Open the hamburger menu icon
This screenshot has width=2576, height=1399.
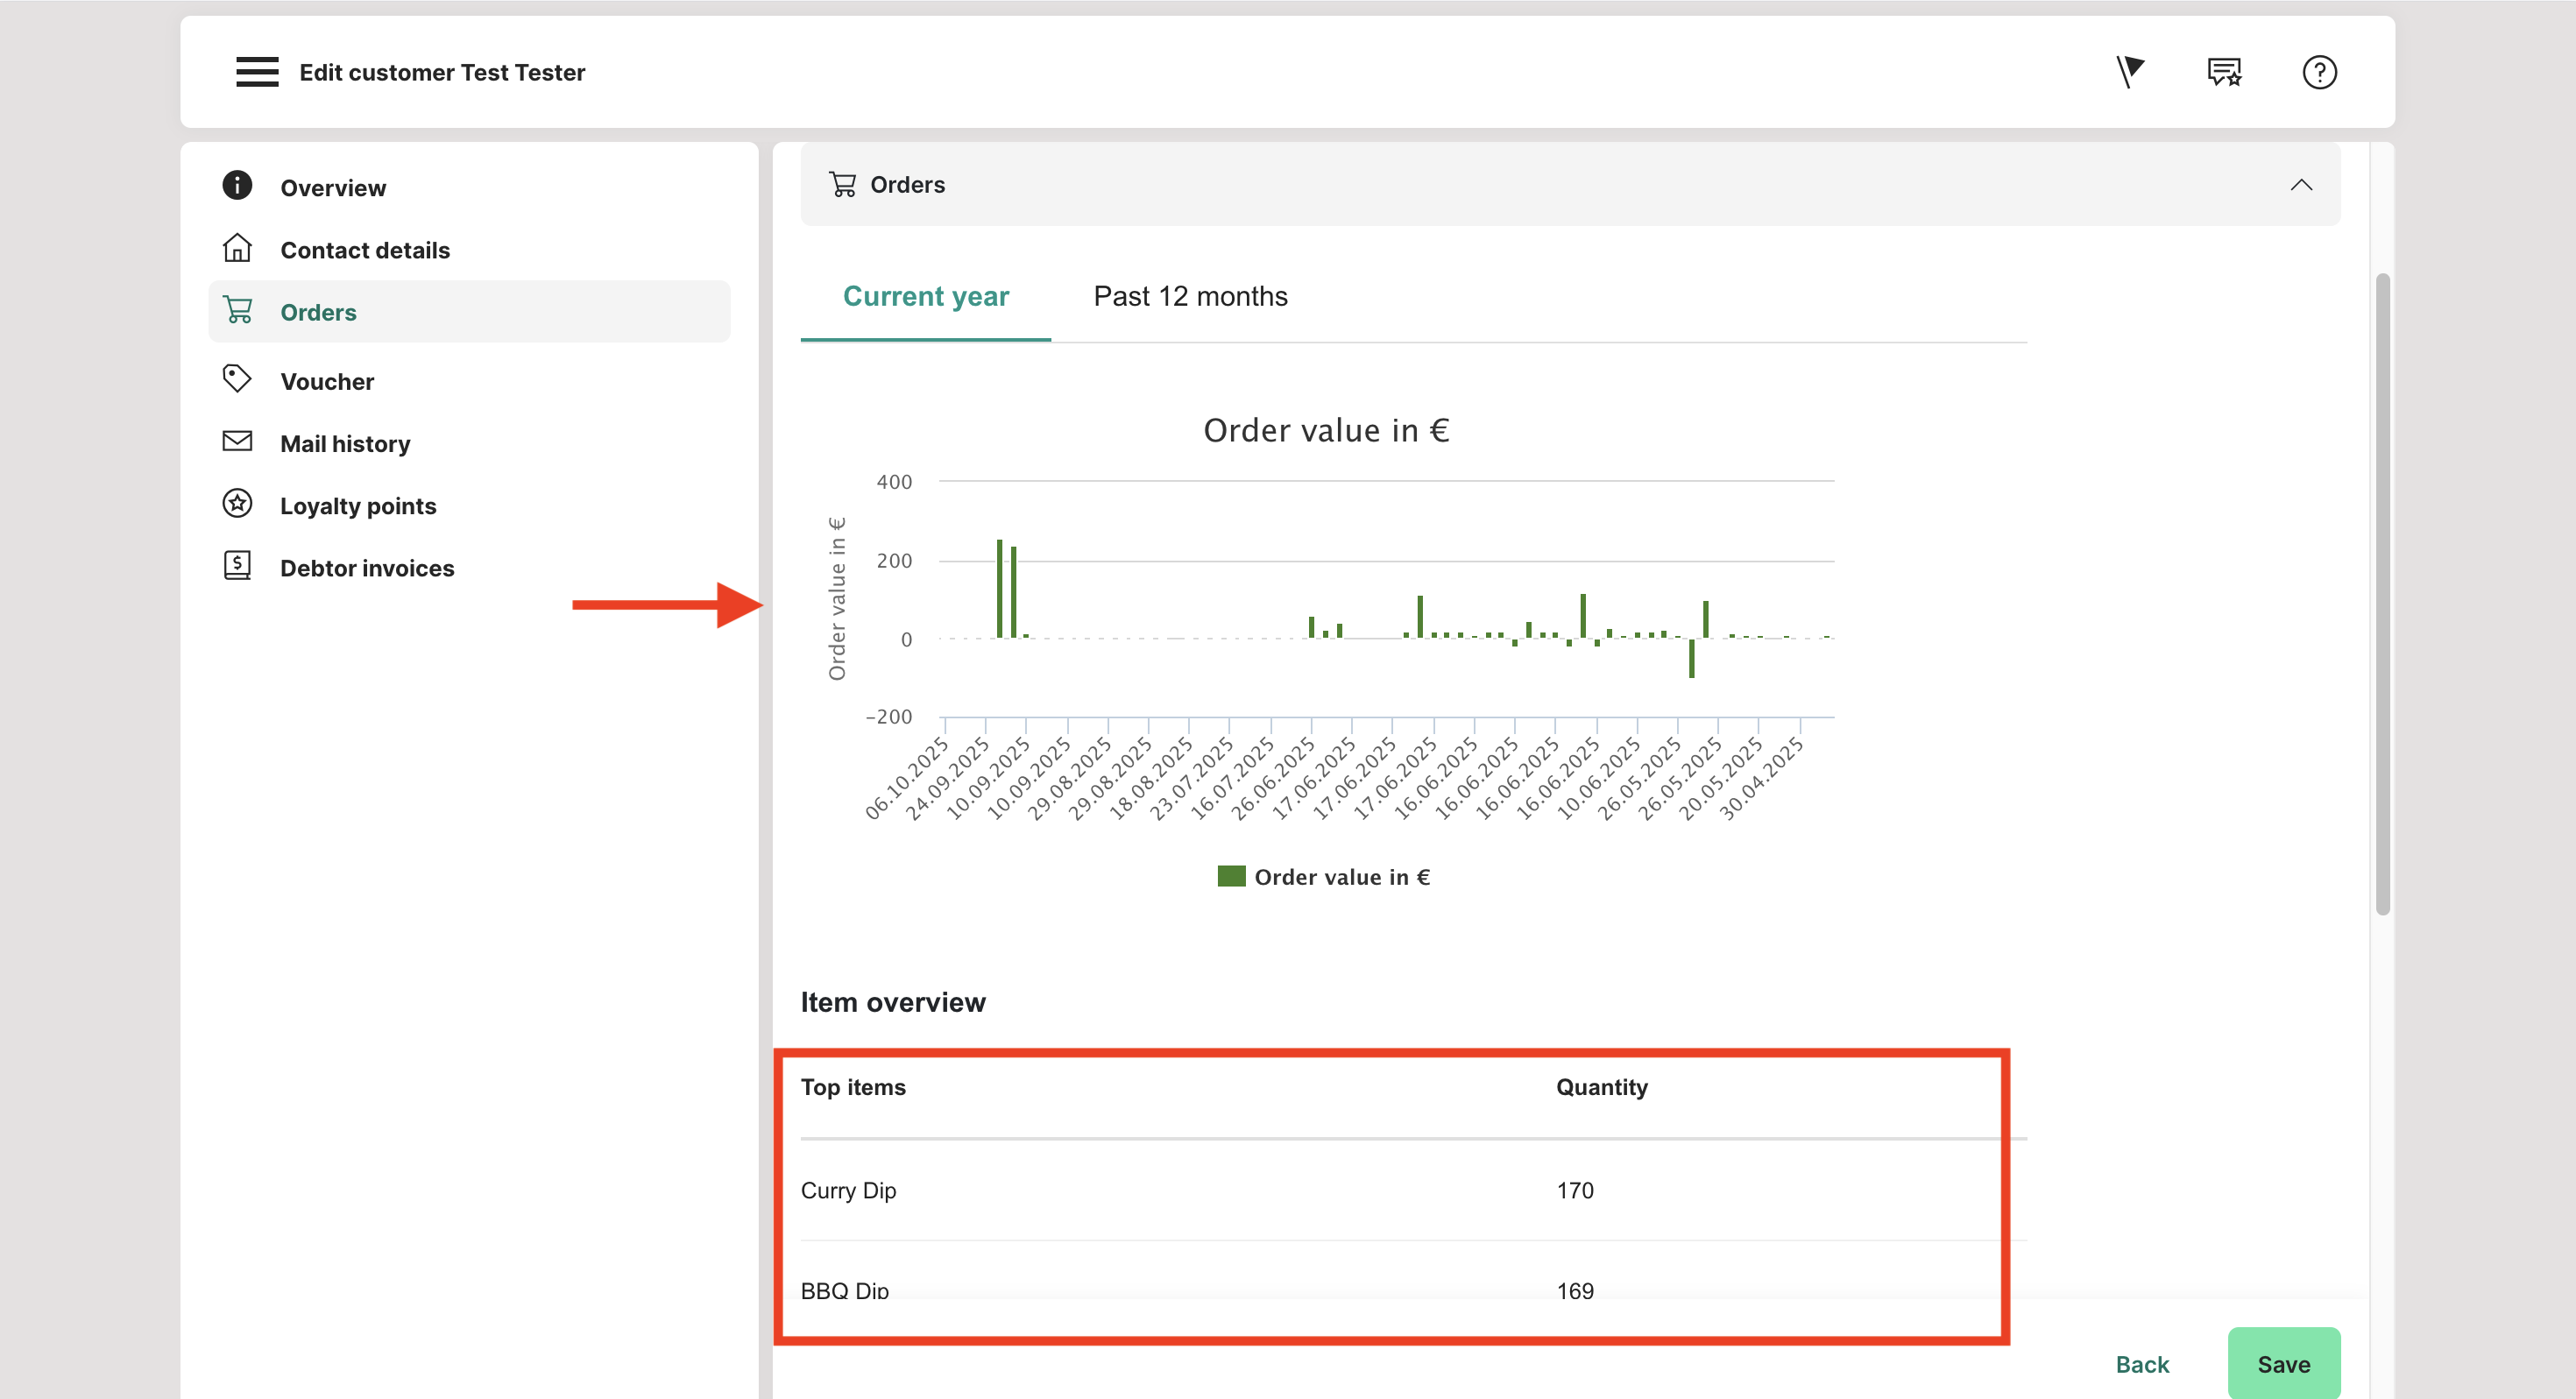[x=257, y=72]
